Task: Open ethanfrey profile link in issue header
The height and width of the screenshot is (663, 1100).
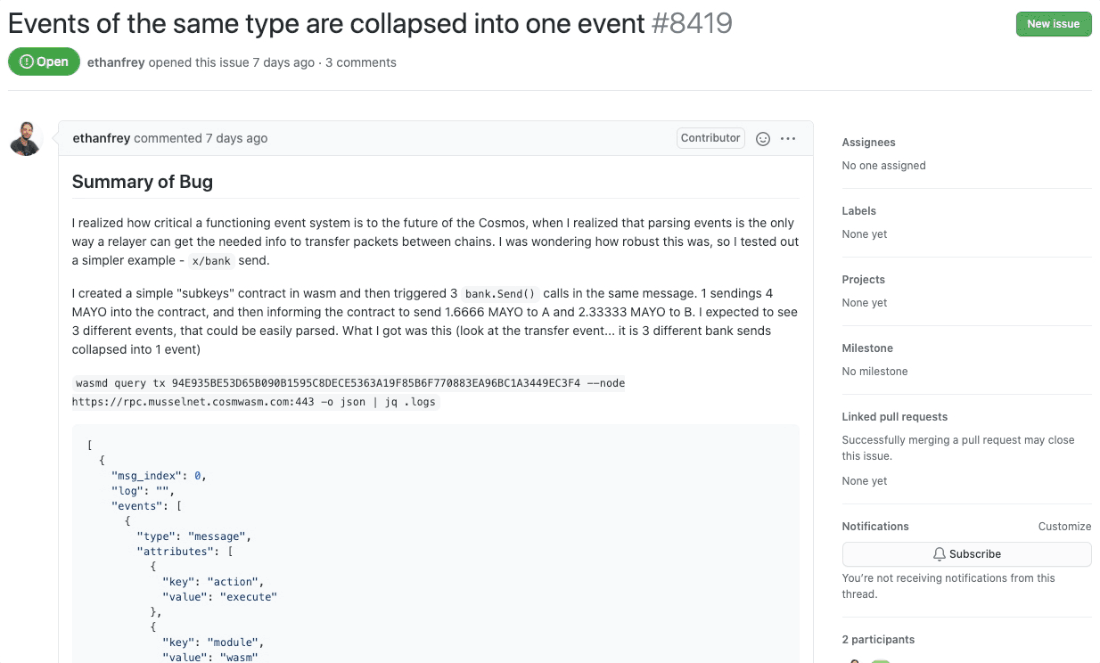Action: click(x=116, y=62)
